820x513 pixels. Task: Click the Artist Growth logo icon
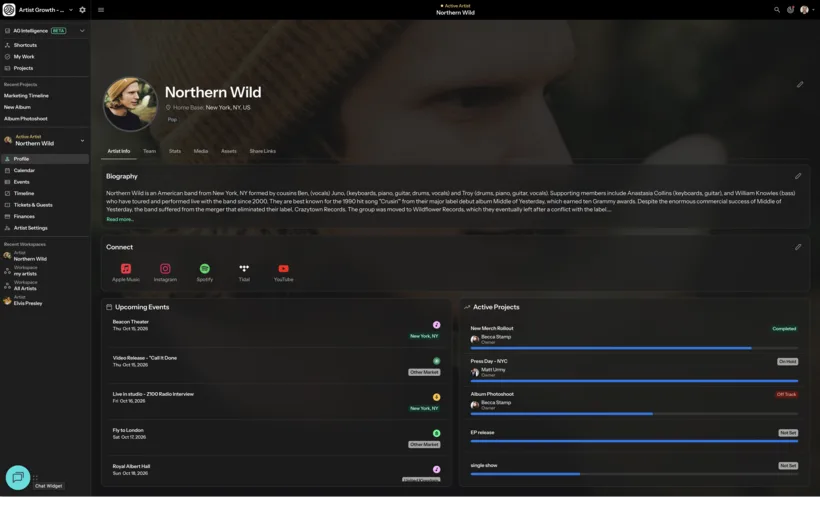pyautogui.click(x=9, y=10)
